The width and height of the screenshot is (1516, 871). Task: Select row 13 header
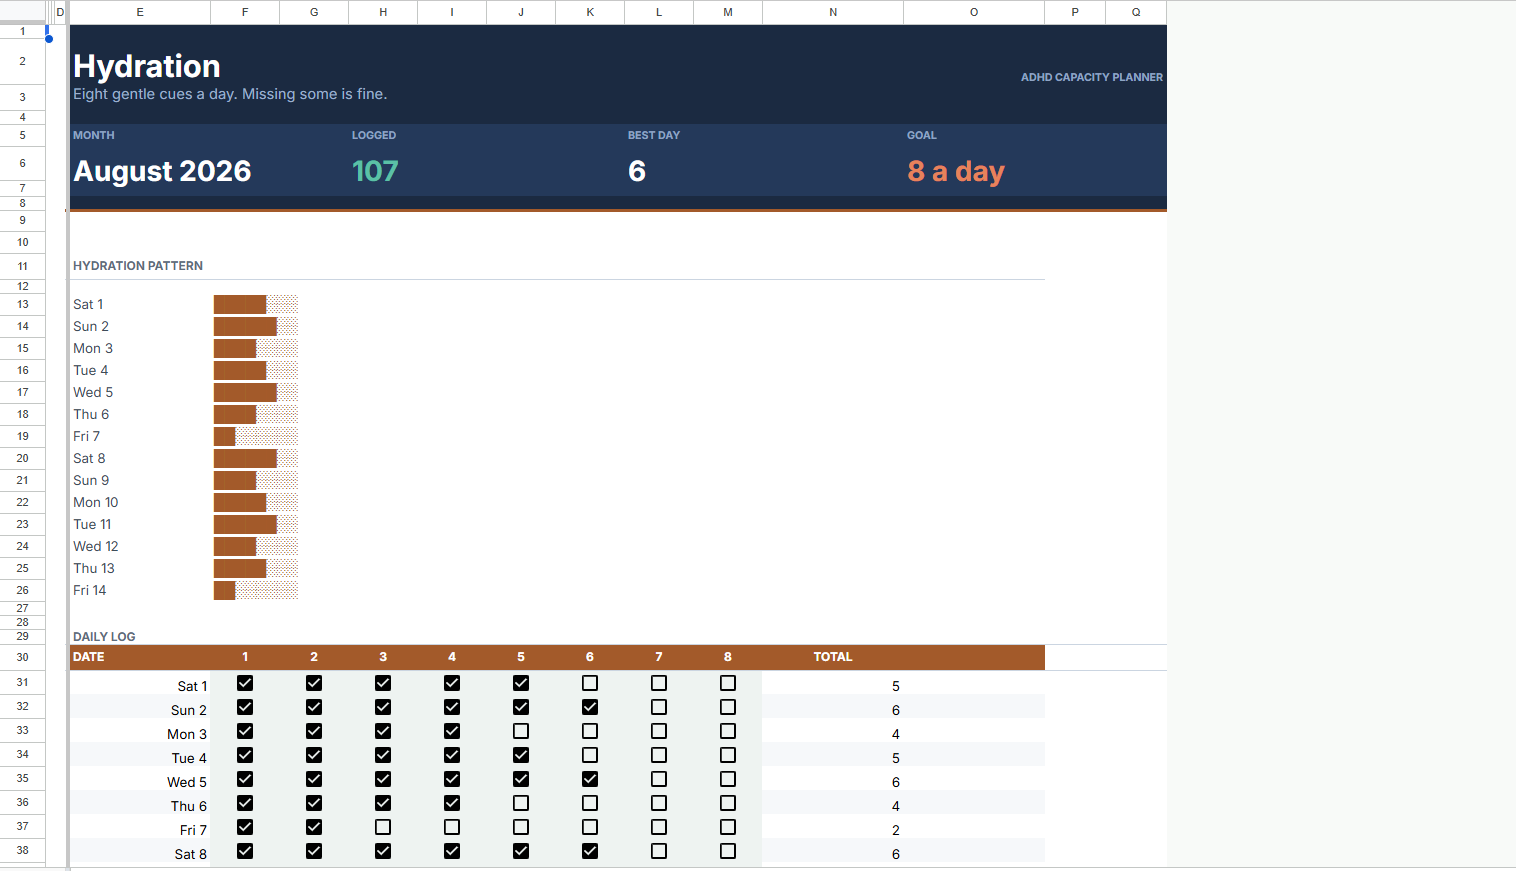click(x=22, y=304)
